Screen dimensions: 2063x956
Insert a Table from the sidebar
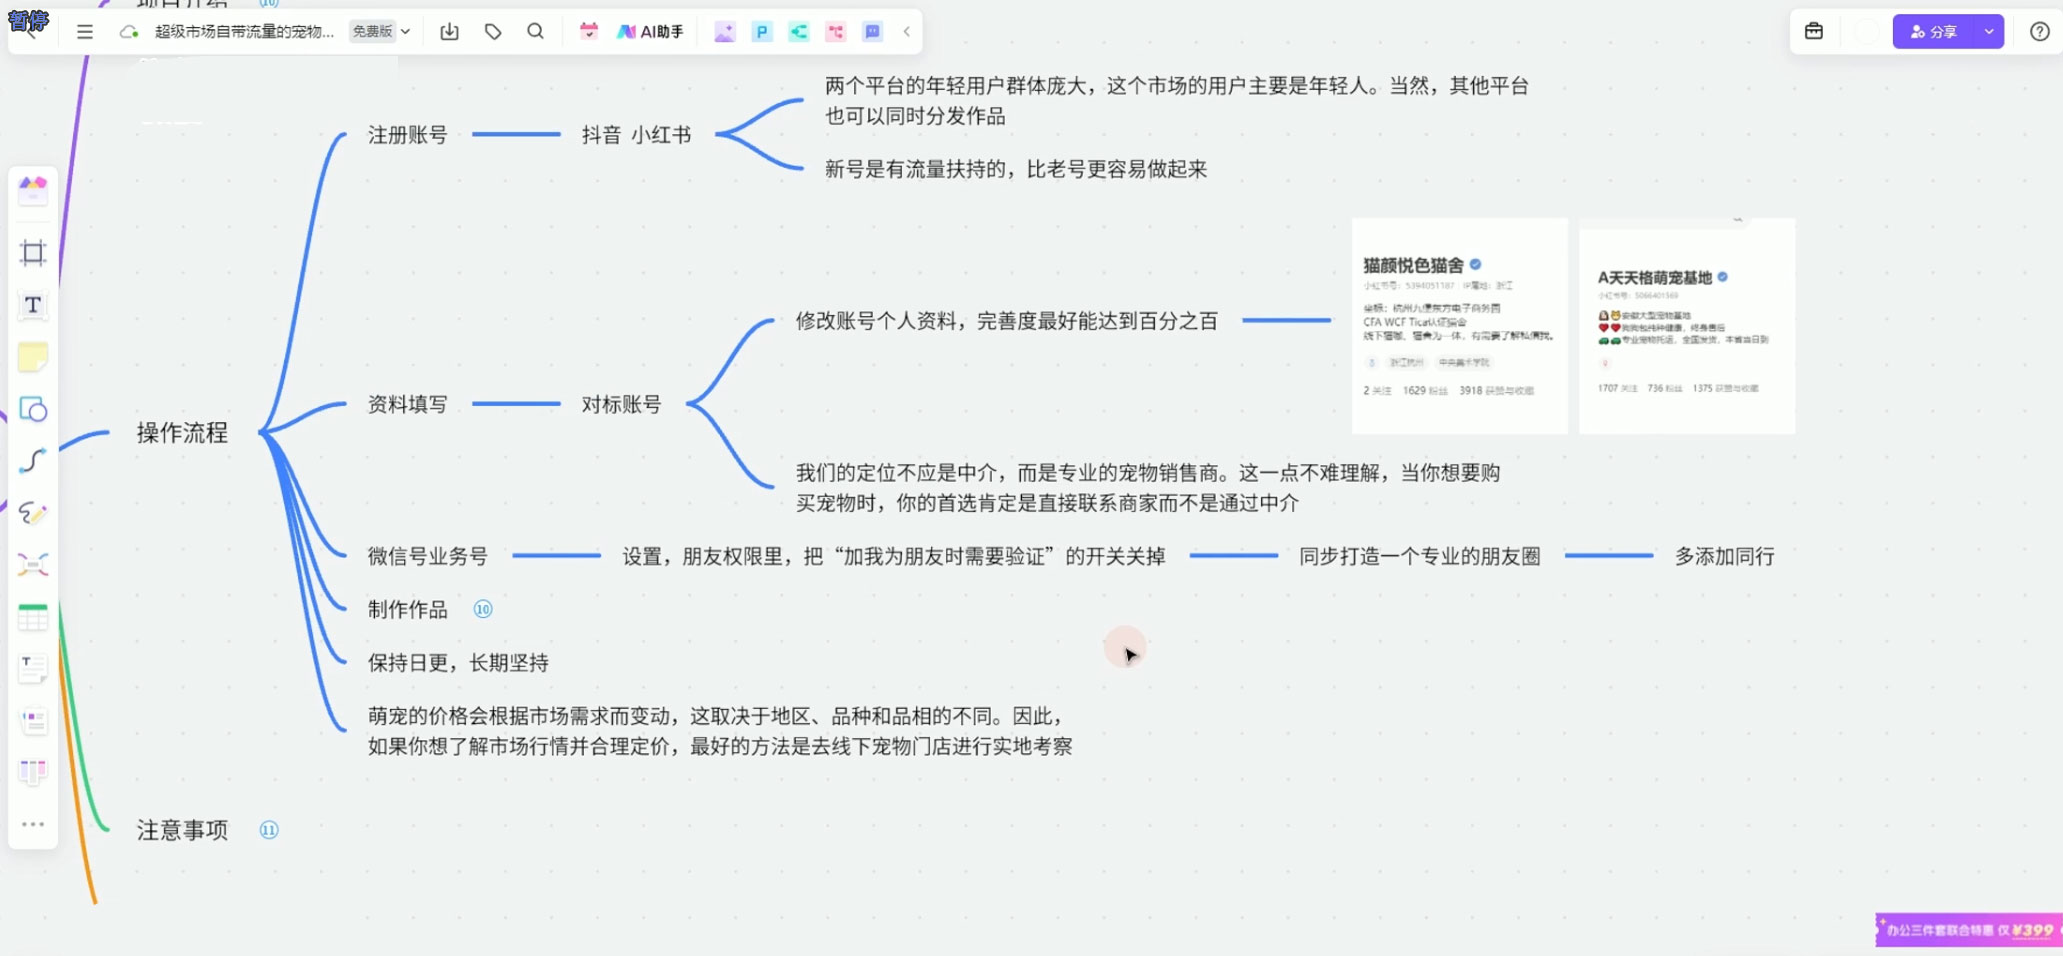pyautogui.click(x=34, y=616)
